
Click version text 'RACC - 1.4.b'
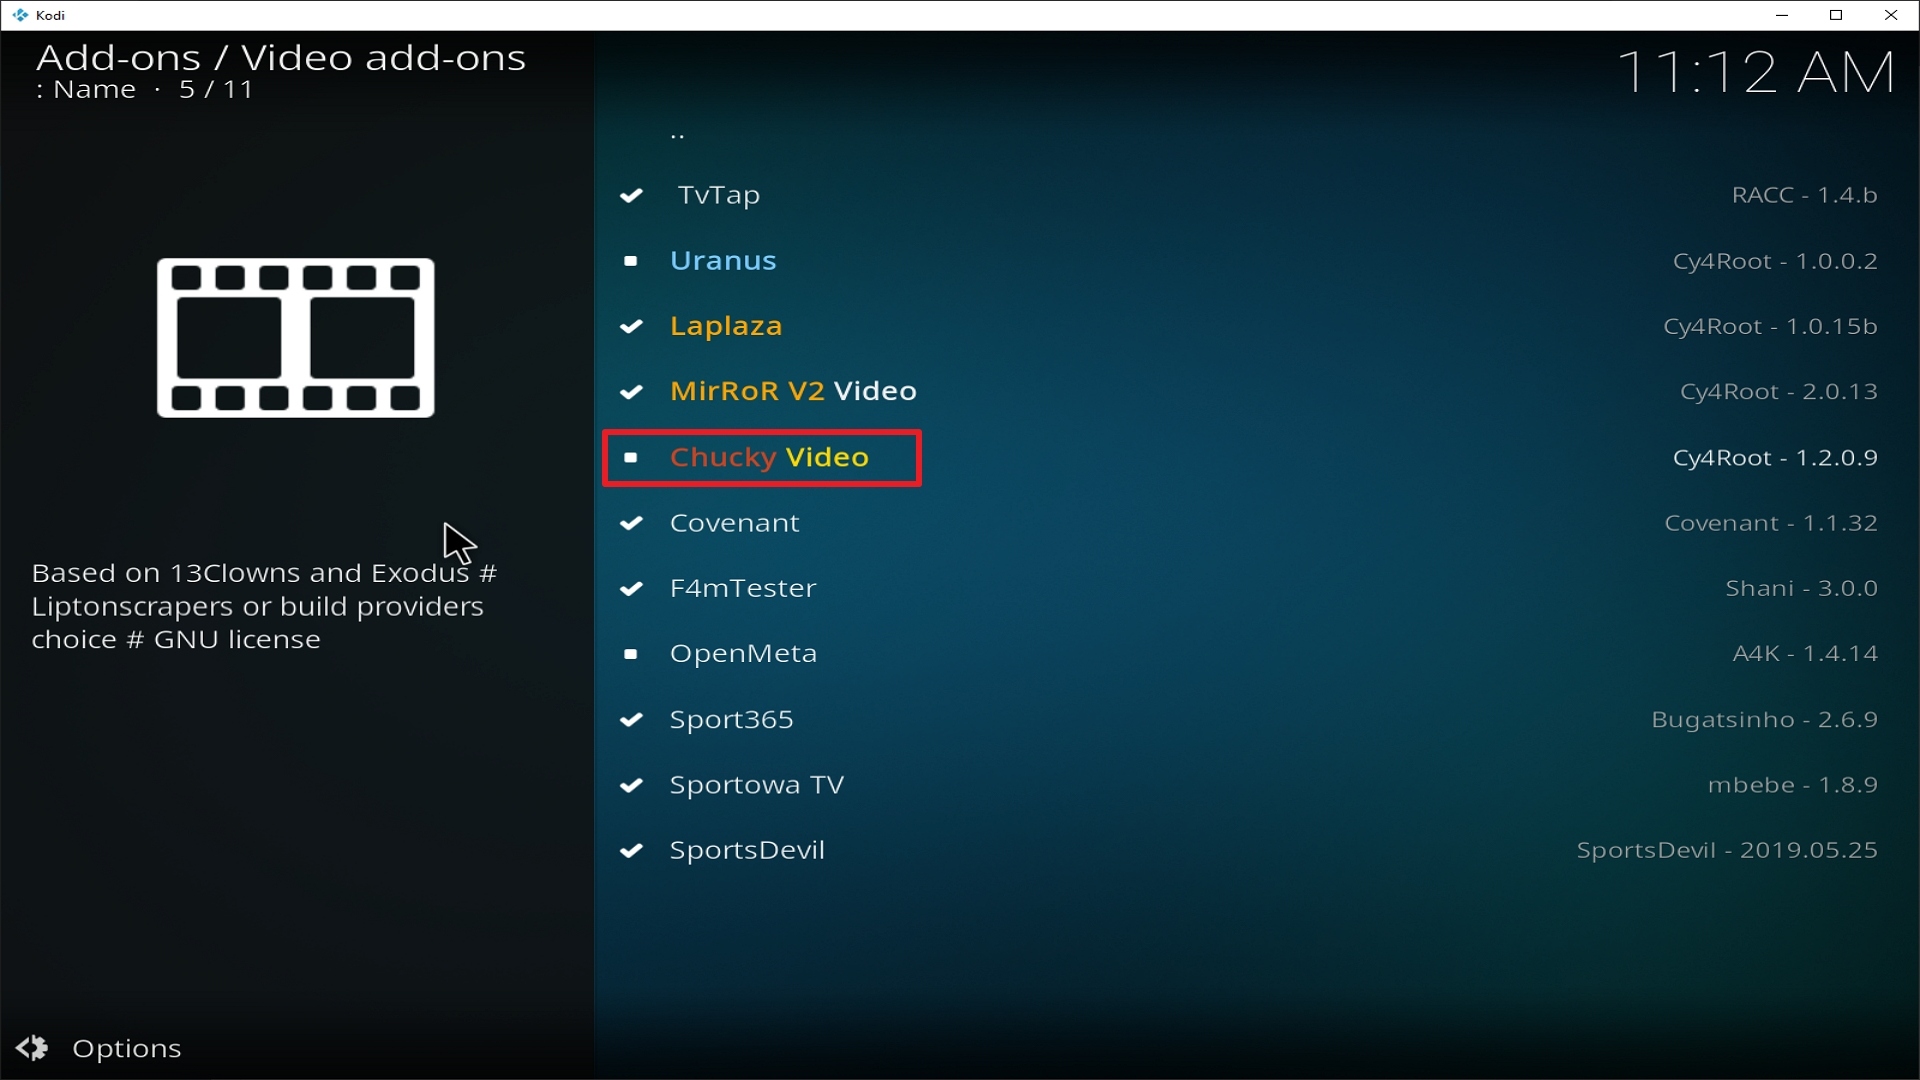1804,195
